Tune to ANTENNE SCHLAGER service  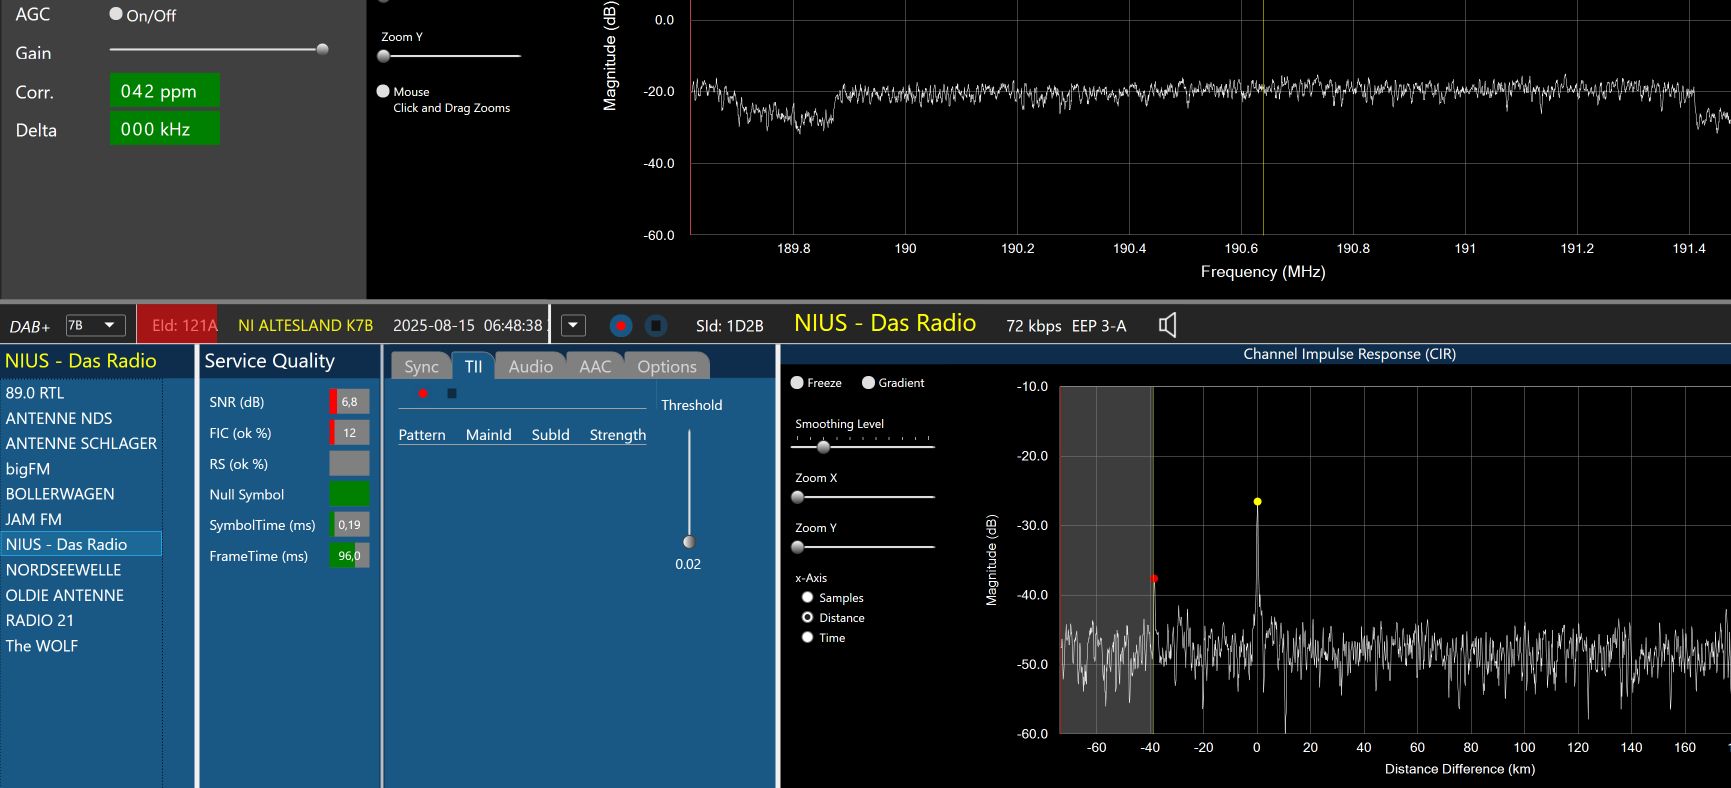[x=81, y=443]
